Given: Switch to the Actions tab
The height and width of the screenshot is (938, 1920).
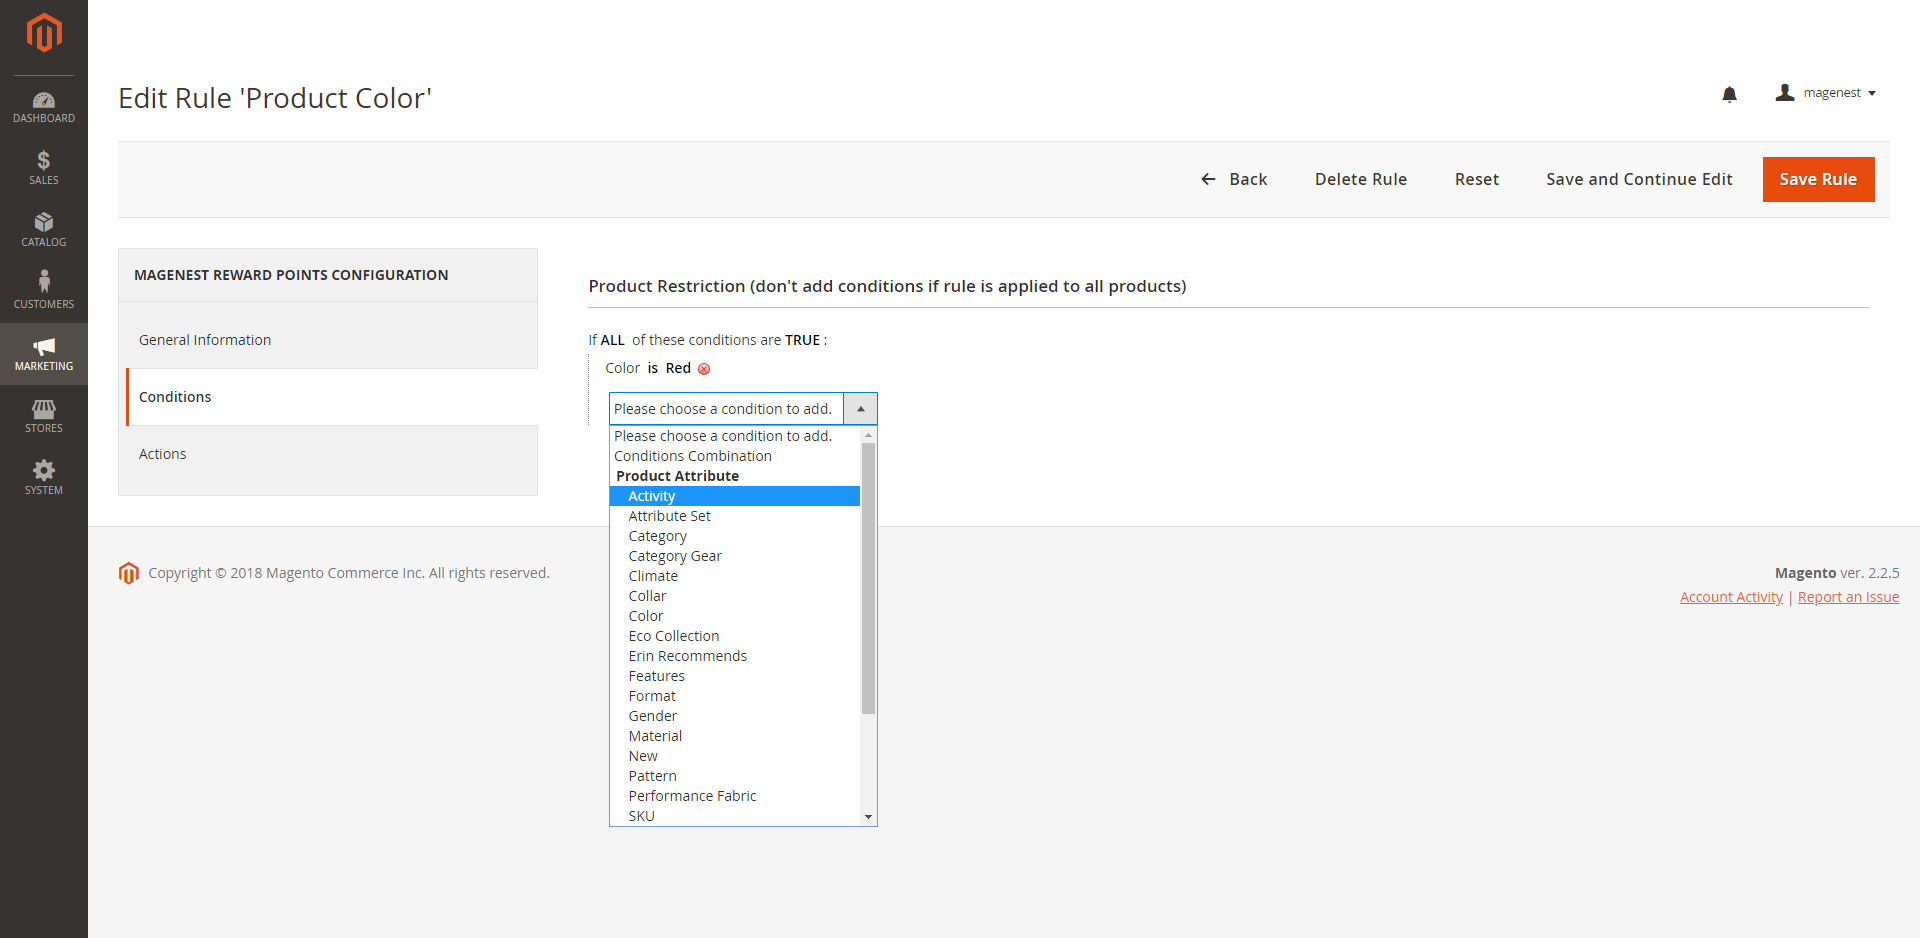Looking at the screenshot, I should pos(163,454).
